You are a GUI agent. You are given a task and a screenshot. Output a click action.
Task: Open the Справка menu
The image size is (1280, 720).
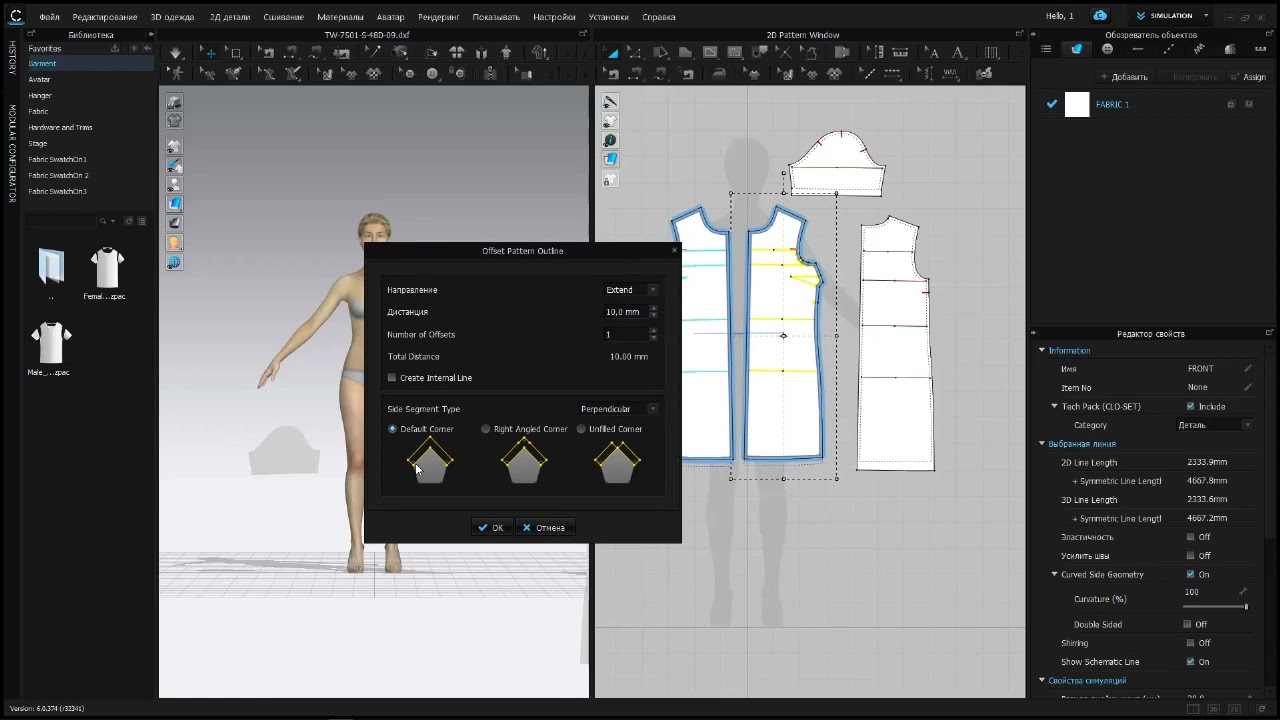658,17
